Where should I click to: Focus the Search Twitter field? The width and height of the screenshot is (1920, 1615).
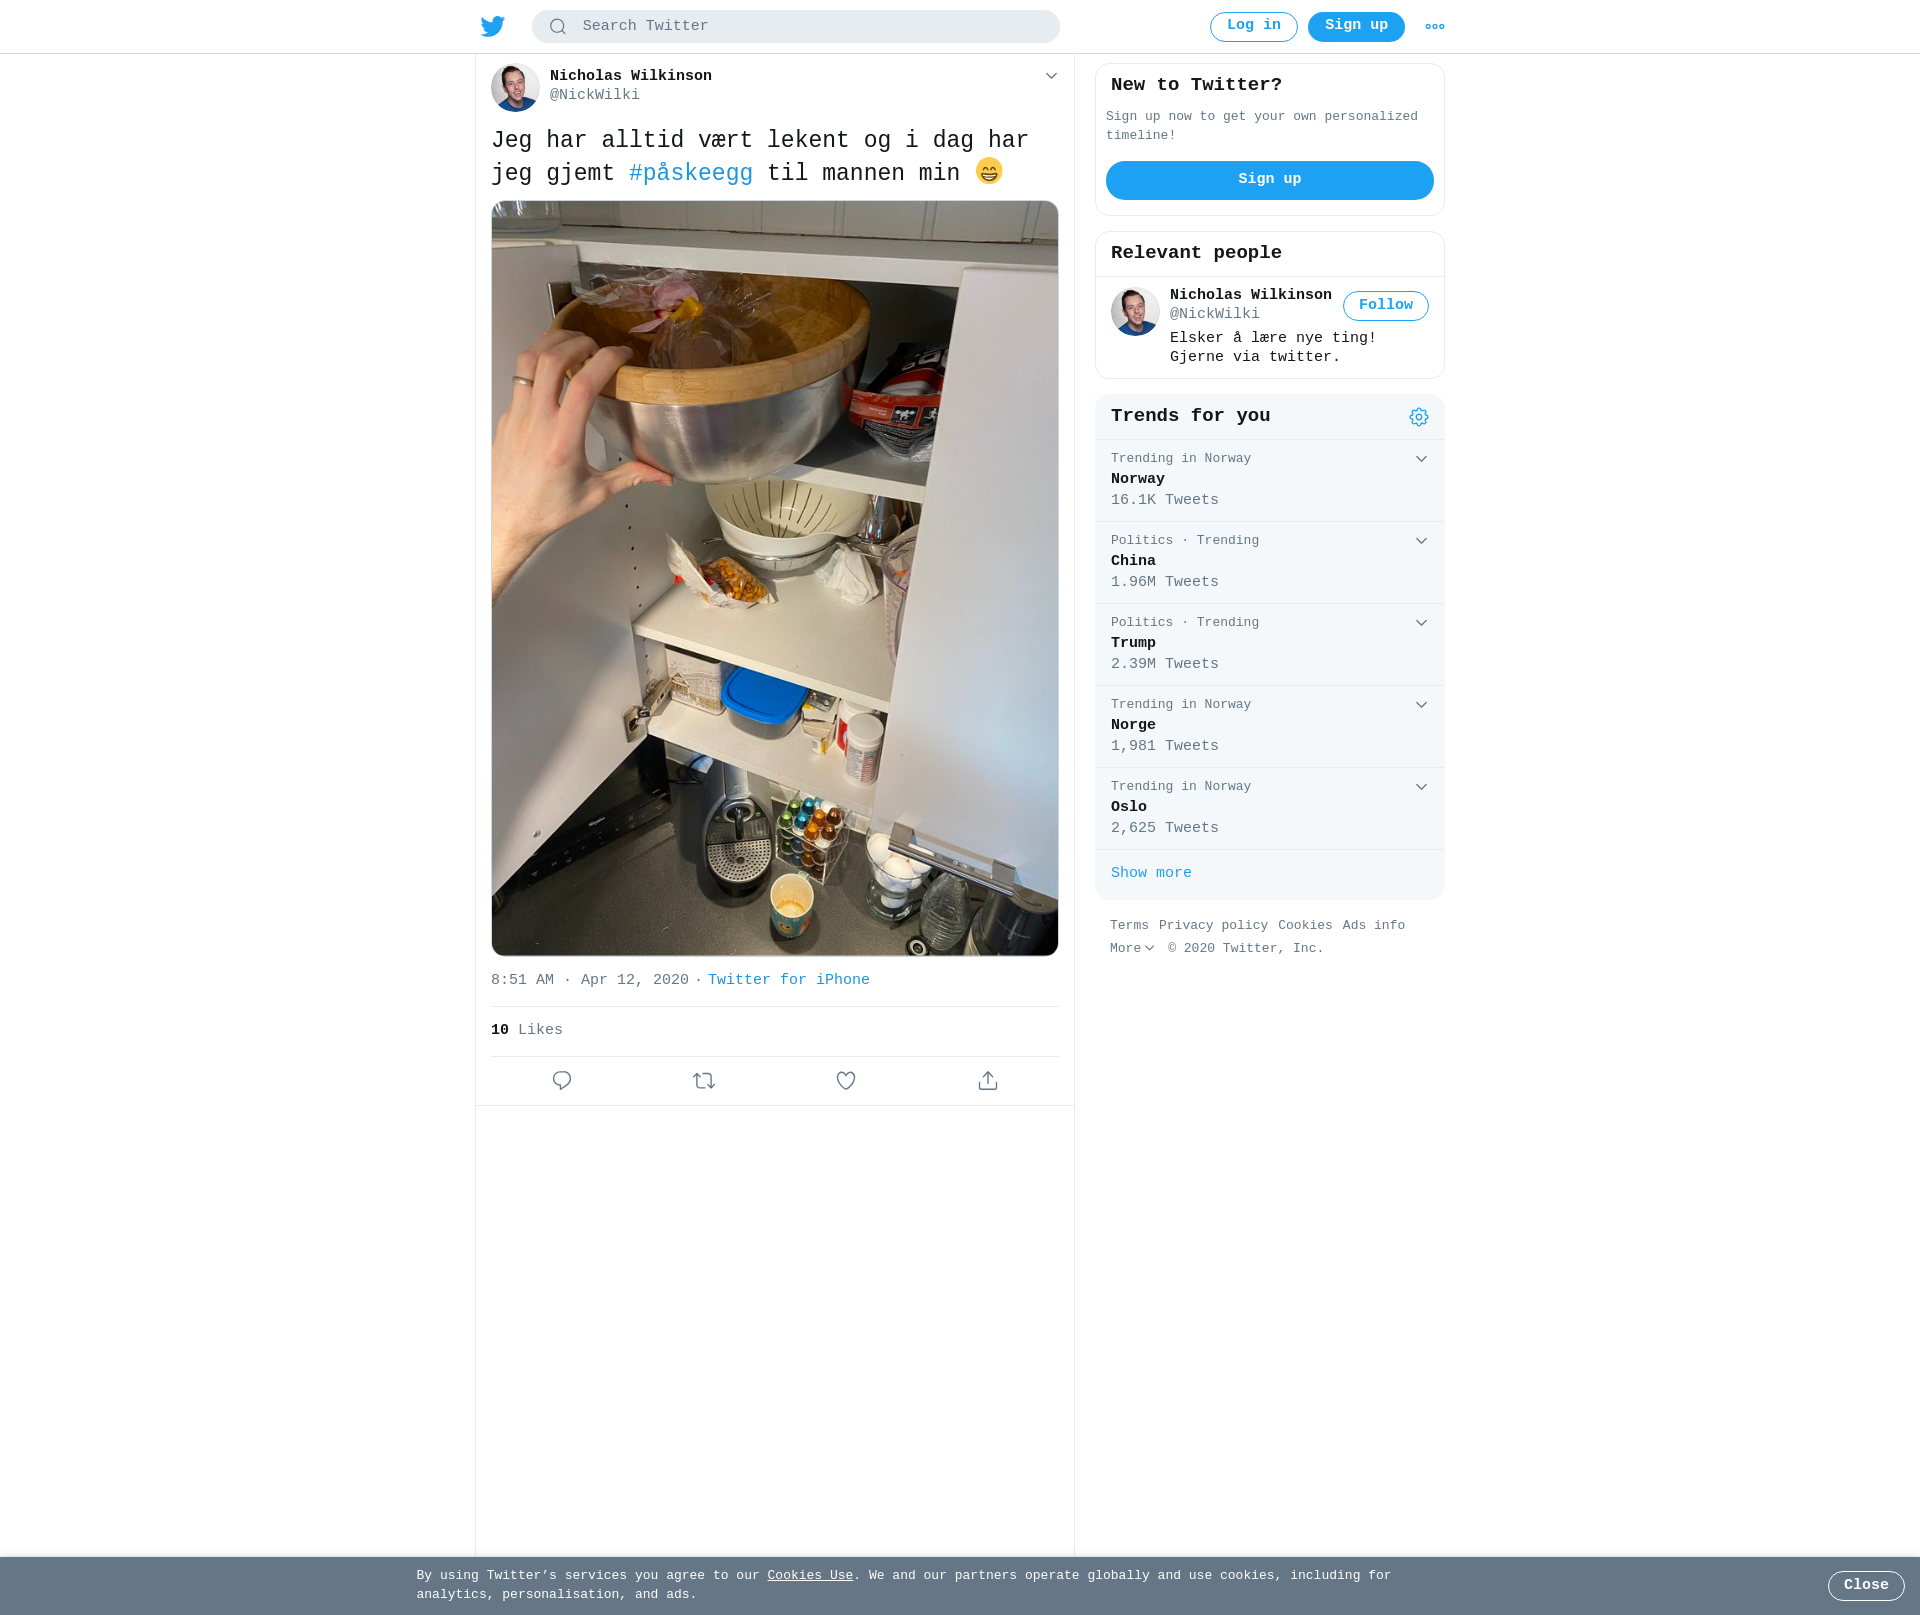pyautogui.click(x=796, y=27)
